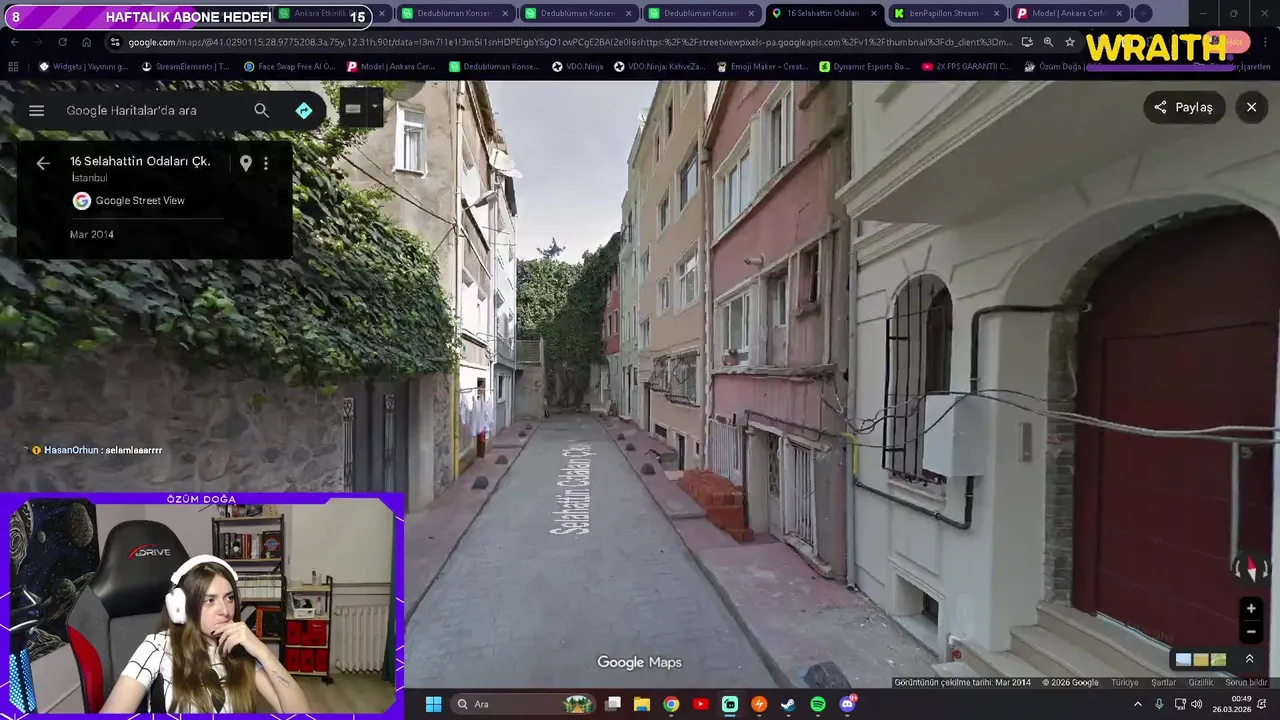Image resolution: width=1280 pixels, height=720 pixels.
Task: Click the Street View compass needle
Action: click(x=1252, y=568)
